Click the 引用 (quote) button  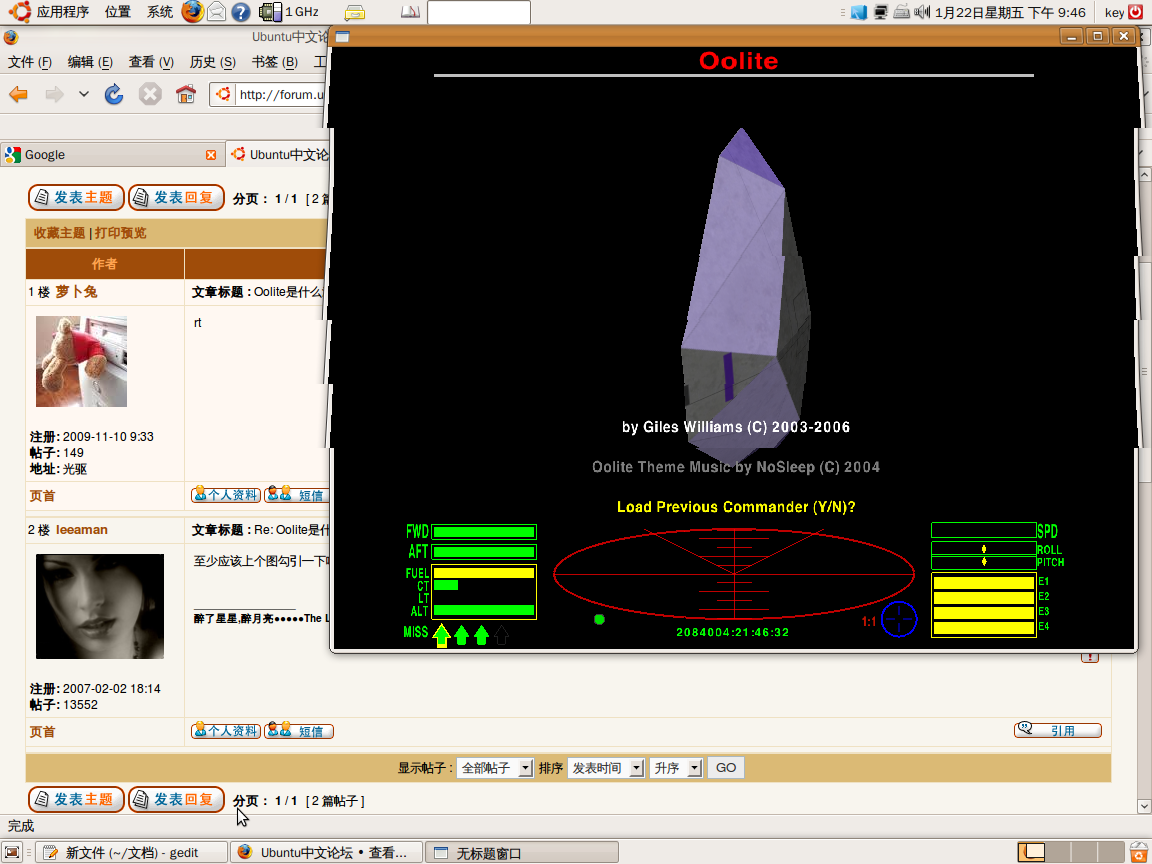pyautogui.click(x=1058, y=730)
